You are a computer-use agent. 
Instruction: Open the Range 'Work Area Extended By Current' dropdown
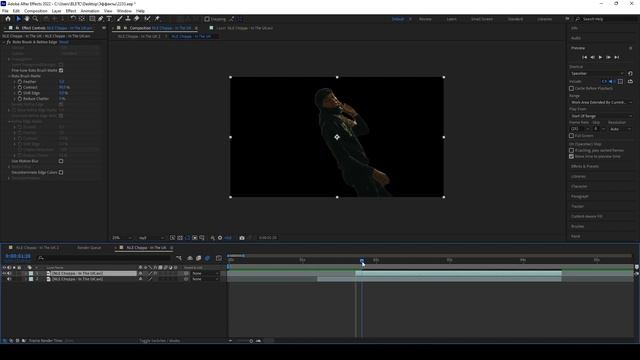point(601,102)
